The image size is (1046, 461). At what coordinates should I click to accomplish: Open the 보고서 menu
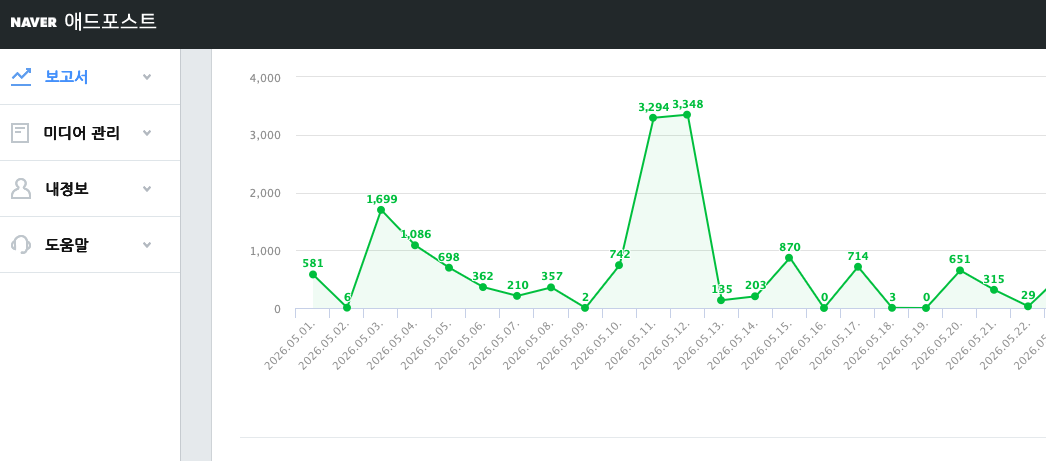click(90, 77)
